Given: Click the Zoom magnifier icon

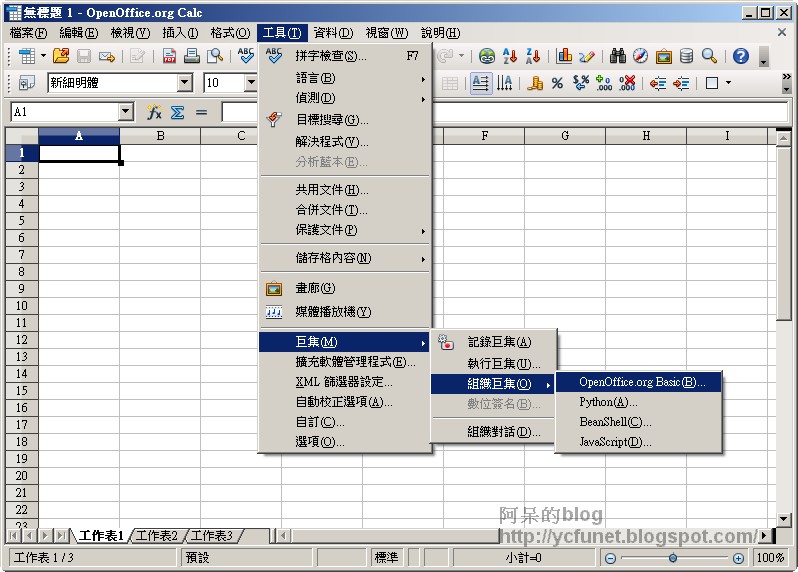Looking at the screenshot, I should pos(709,56).
